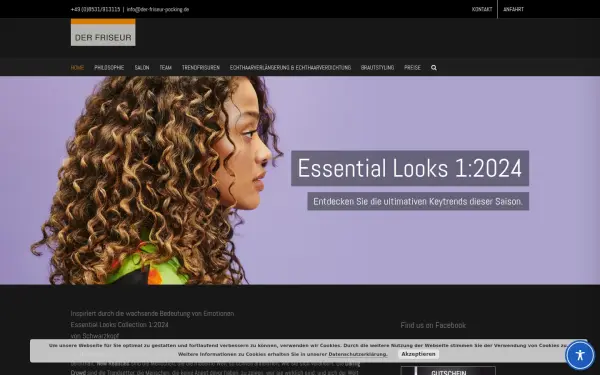Click the Find us on Facebook heading
Screen dimensions: 600x375
[433, 325]
